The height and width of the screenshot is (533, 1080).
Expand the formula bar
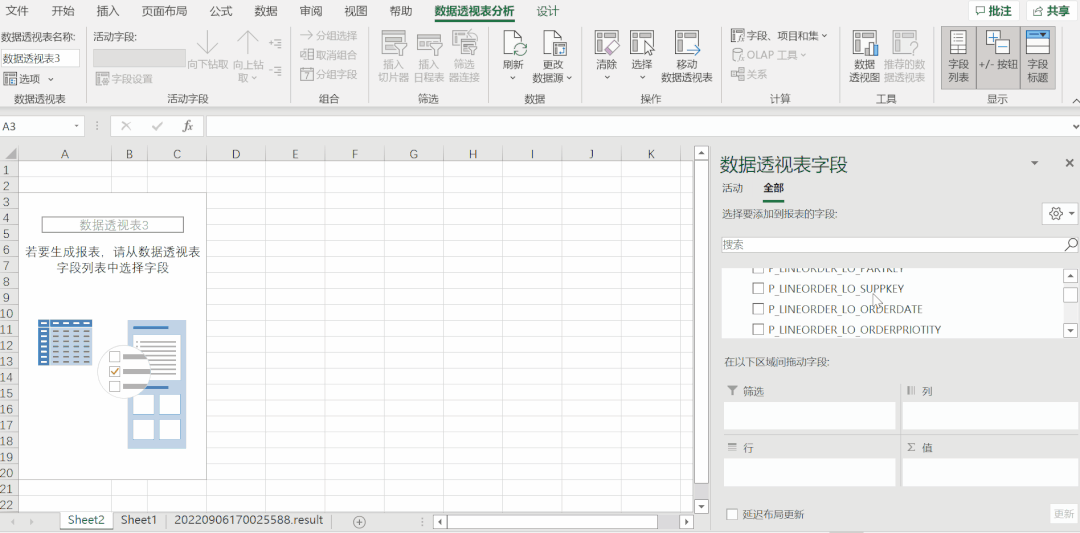coord(1075,126)
